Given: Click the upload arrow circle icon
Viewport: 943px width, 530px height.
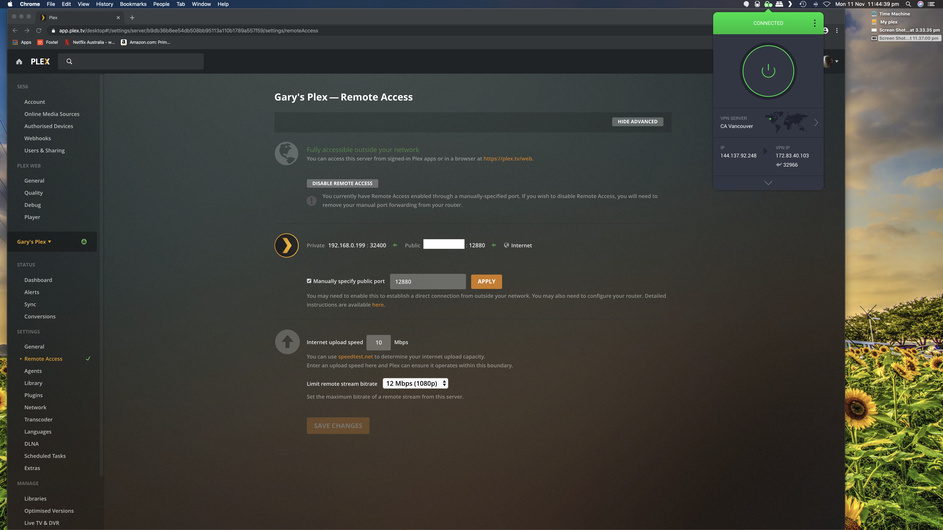Looking at the screenshot, I should [287, 342].
